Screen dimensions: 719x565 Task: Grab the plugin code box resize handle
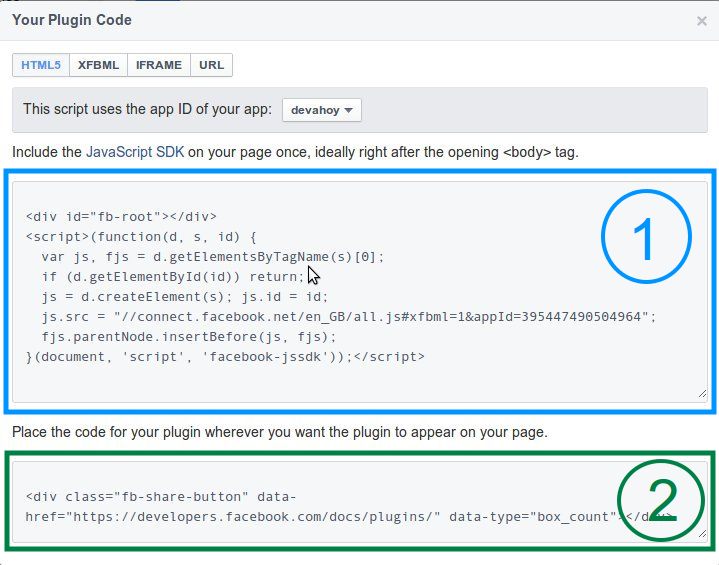702,534
